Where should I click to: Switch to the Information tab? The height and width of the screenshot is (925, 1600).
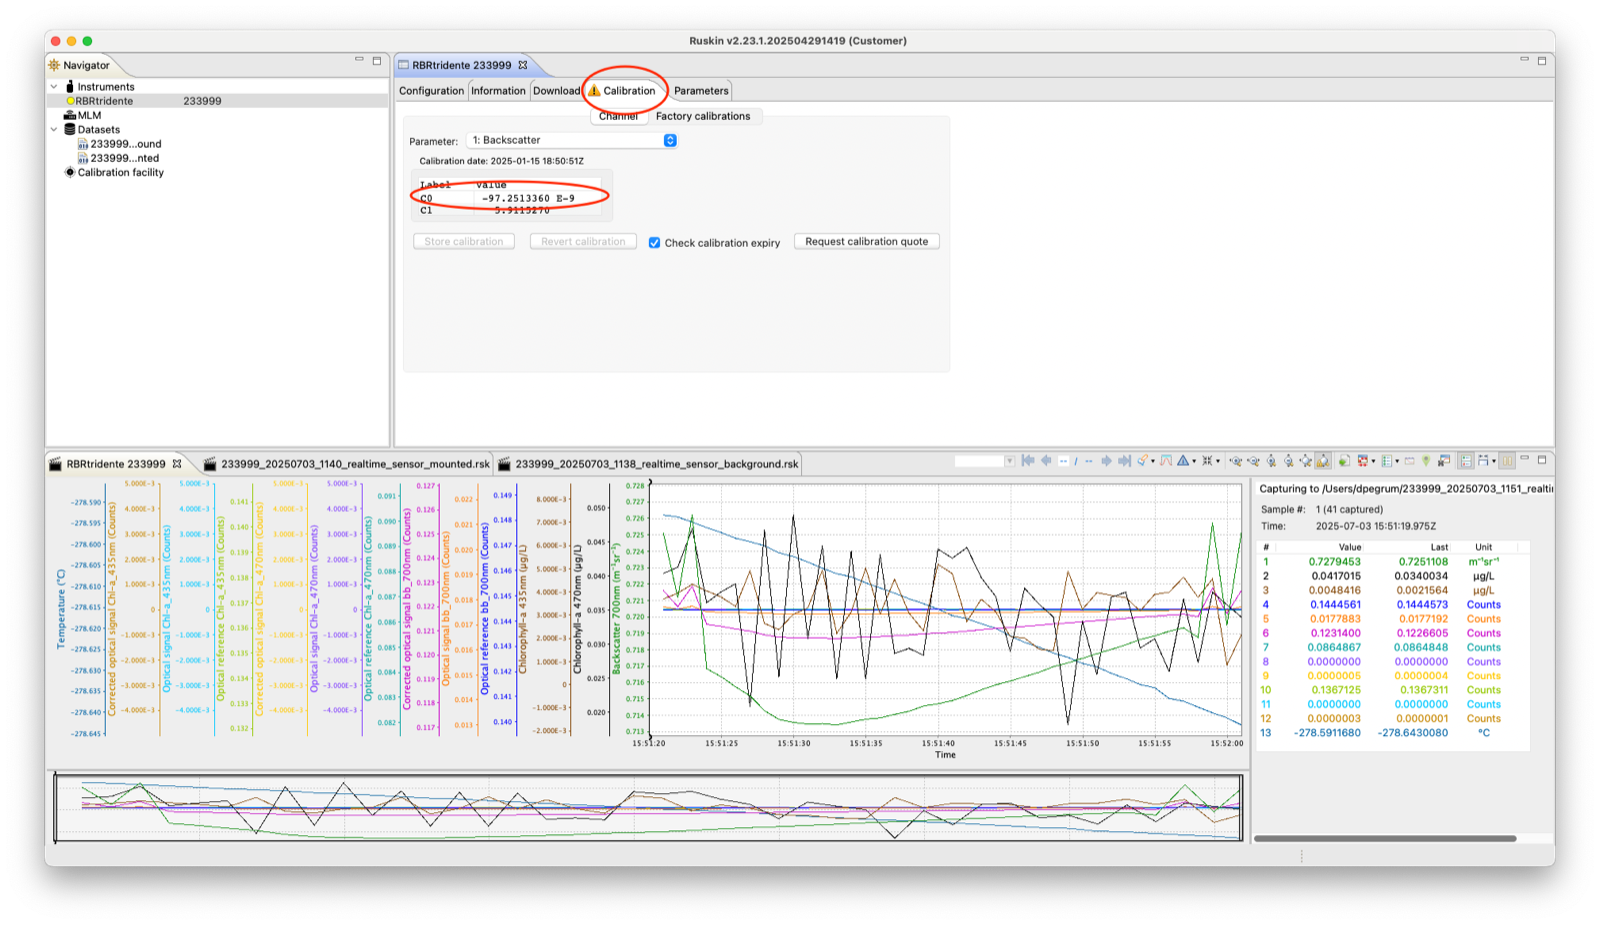point(498,91)
